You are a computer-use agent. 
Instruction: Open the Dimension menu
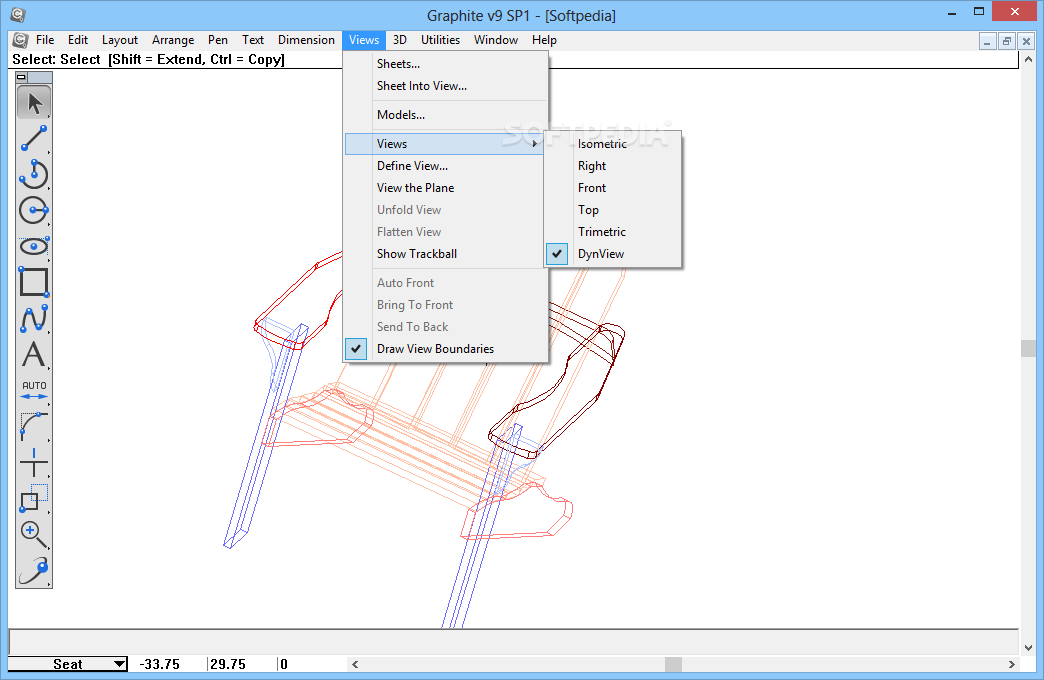coord(306,40)
